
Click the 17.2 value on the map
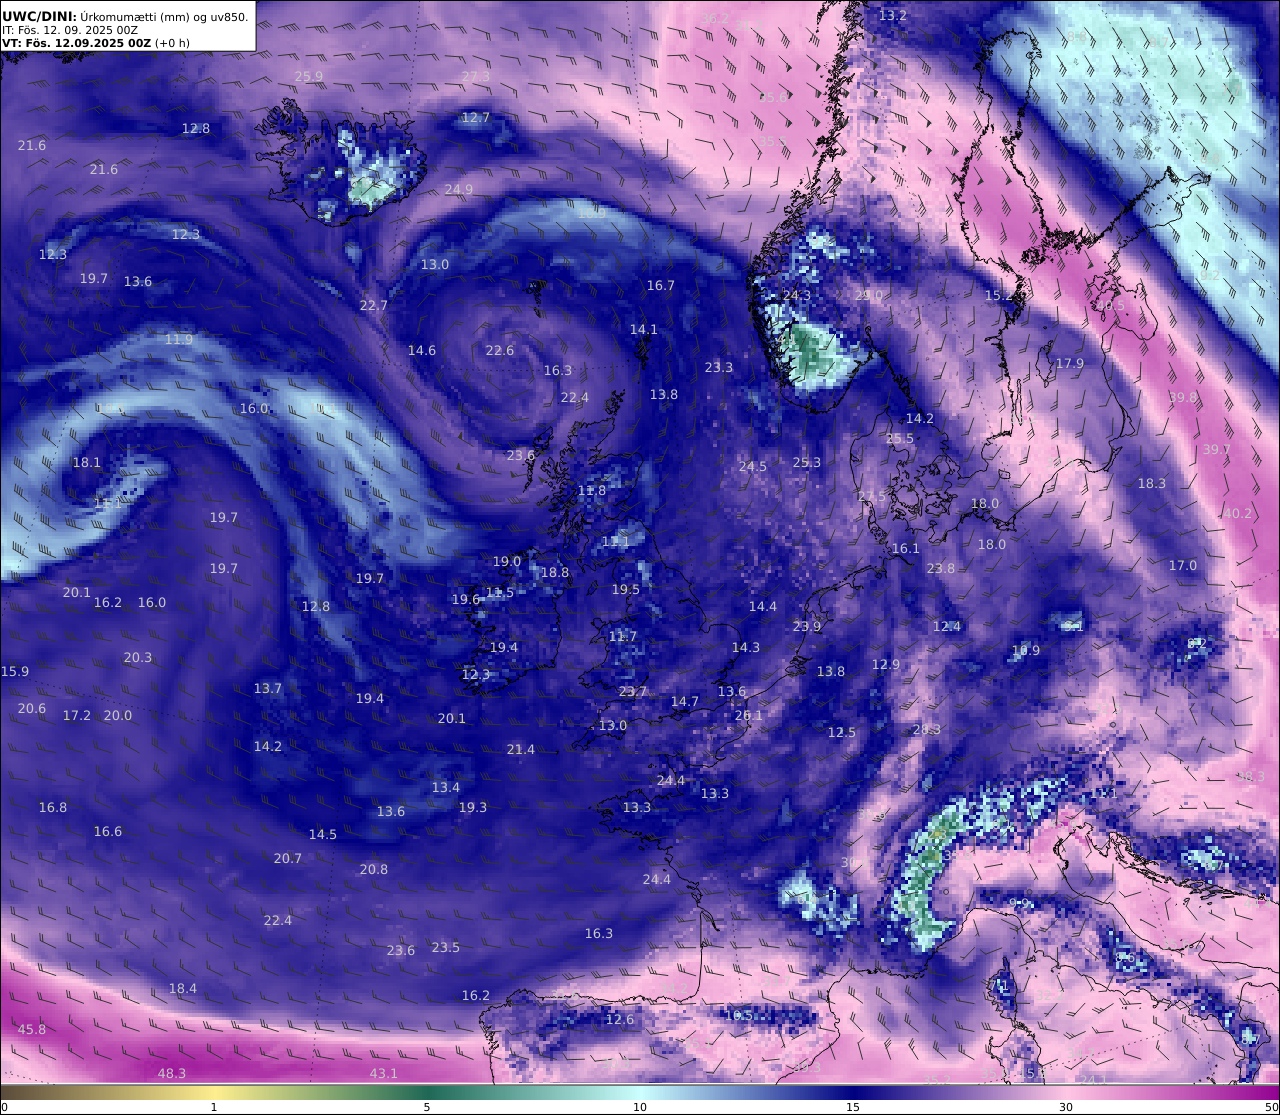pos(77,716)
